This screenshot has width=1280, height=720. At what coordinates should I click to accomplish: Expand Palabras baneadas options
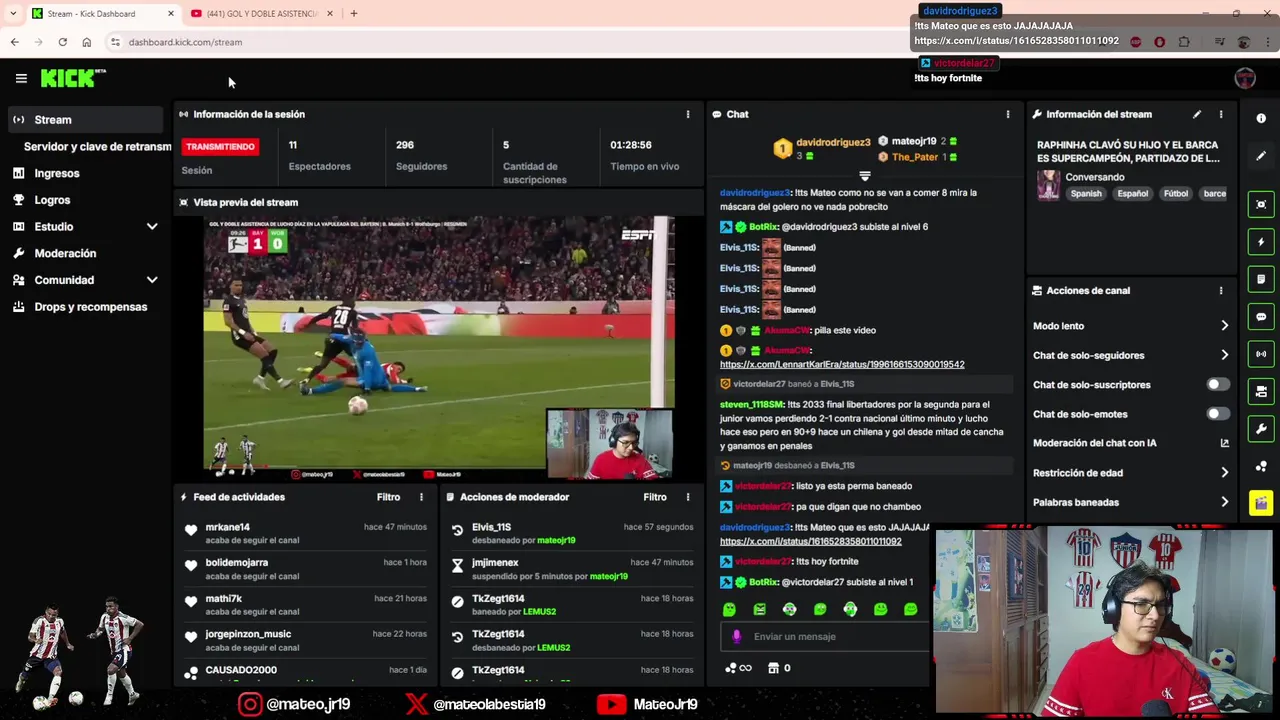1224,502
